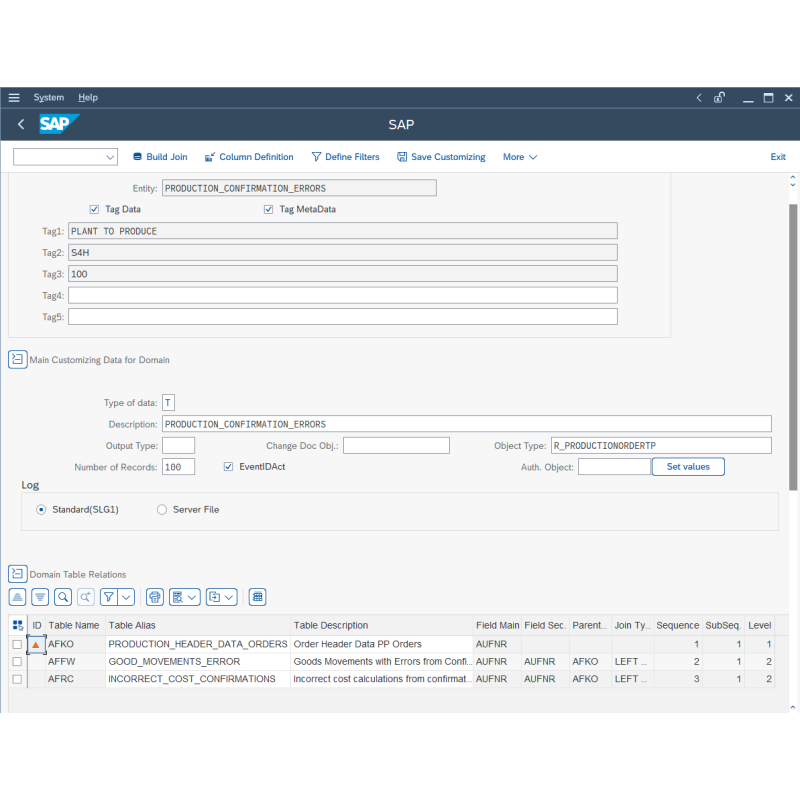Screen dimensions: 800x800
Task: Click the Set values button
Action: tap(688, 466)
